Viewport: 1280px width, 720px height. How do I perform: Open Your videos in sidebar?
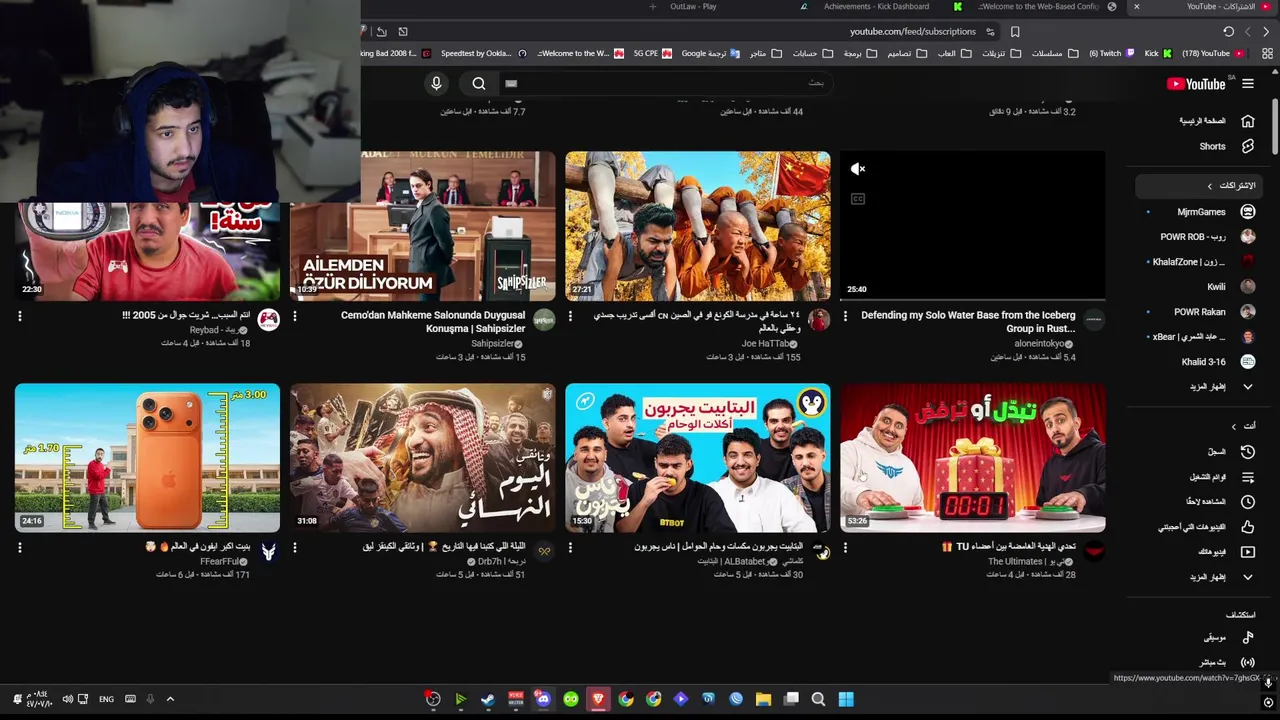1215,552
